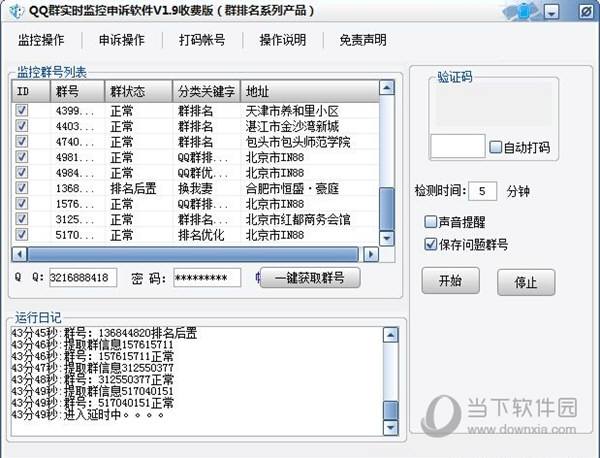
Task: Click the 检测时间 minutes field
Action: click(482, 191)
